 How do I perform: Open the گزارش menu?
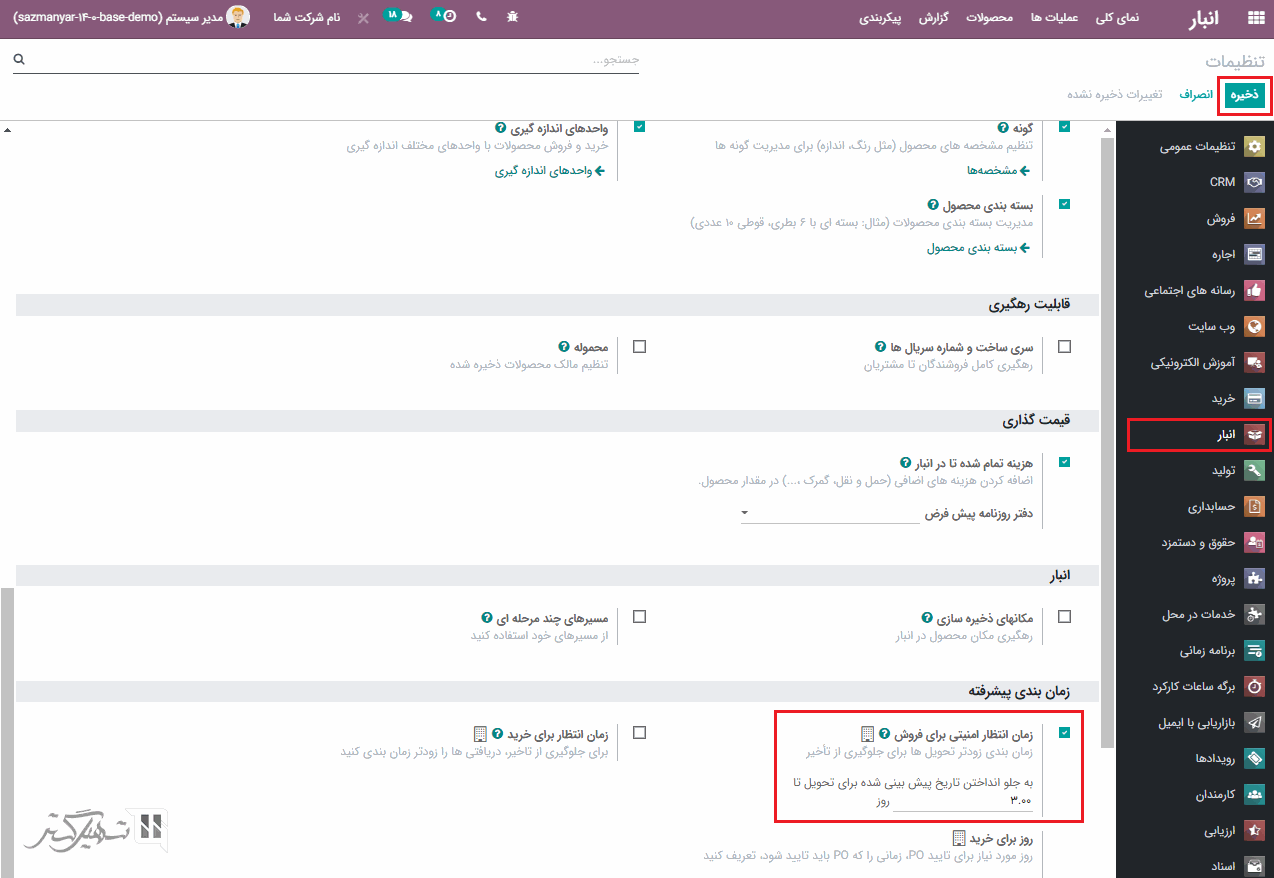[934, 18]
